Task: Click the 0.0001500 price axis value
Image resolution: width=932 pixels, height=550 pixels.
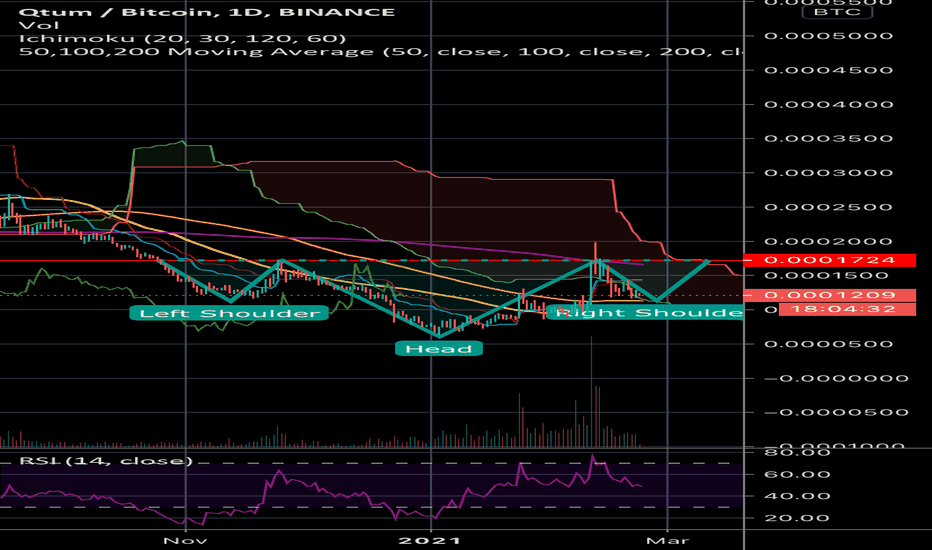Action: 826,275
